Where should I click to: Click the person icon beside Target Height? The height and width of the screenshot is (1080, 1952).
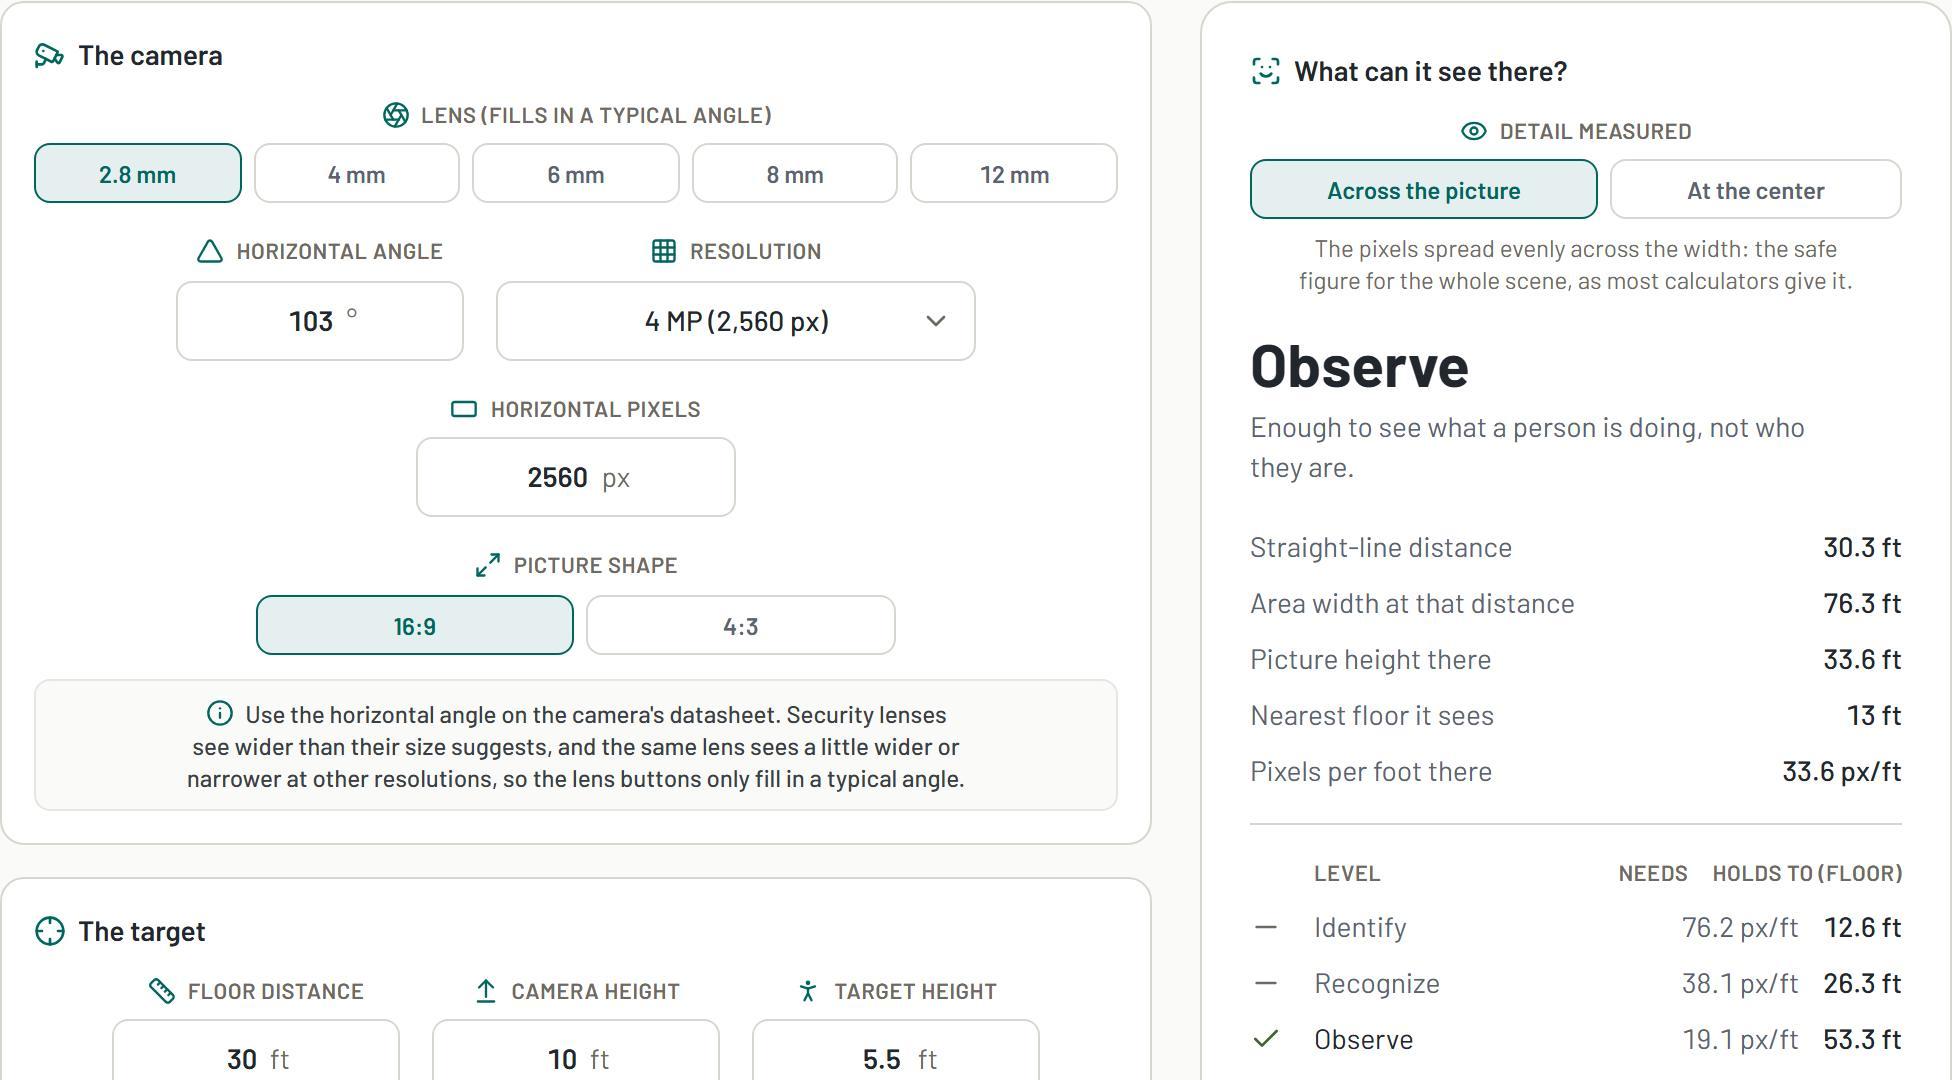point(808,991)
